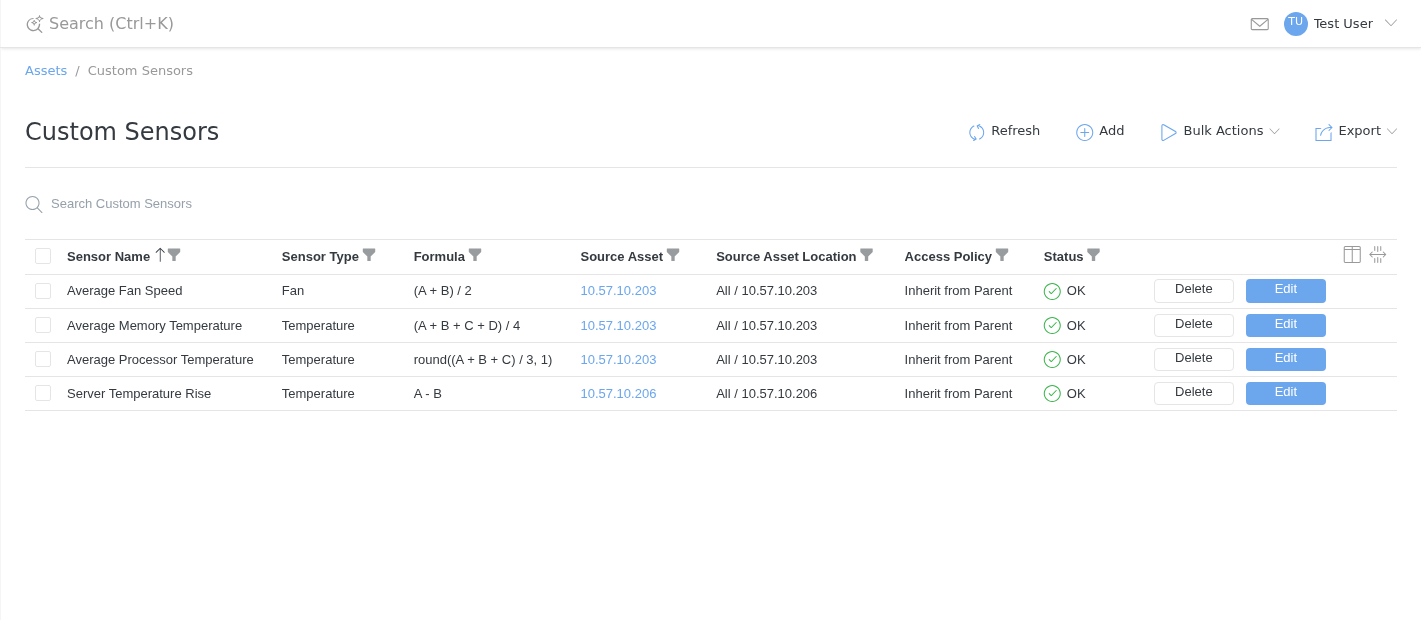Open the Source Asset Location filter icon
This screenshot has height=620, width=1421.
point(866,255)
